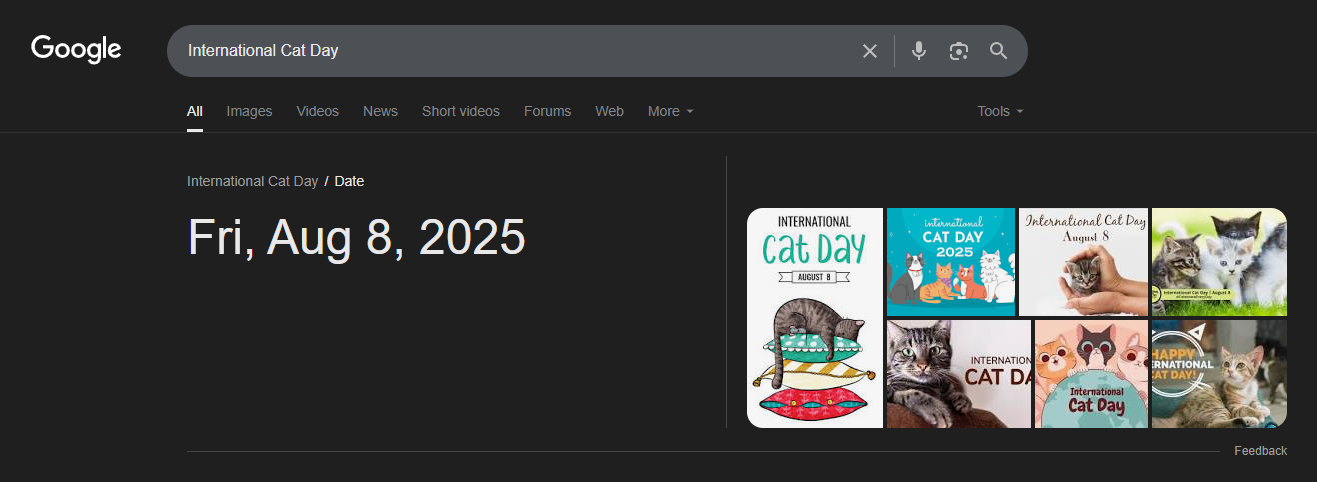Clear the search box with X icon

pyautogui.click(x=870, y=51)
